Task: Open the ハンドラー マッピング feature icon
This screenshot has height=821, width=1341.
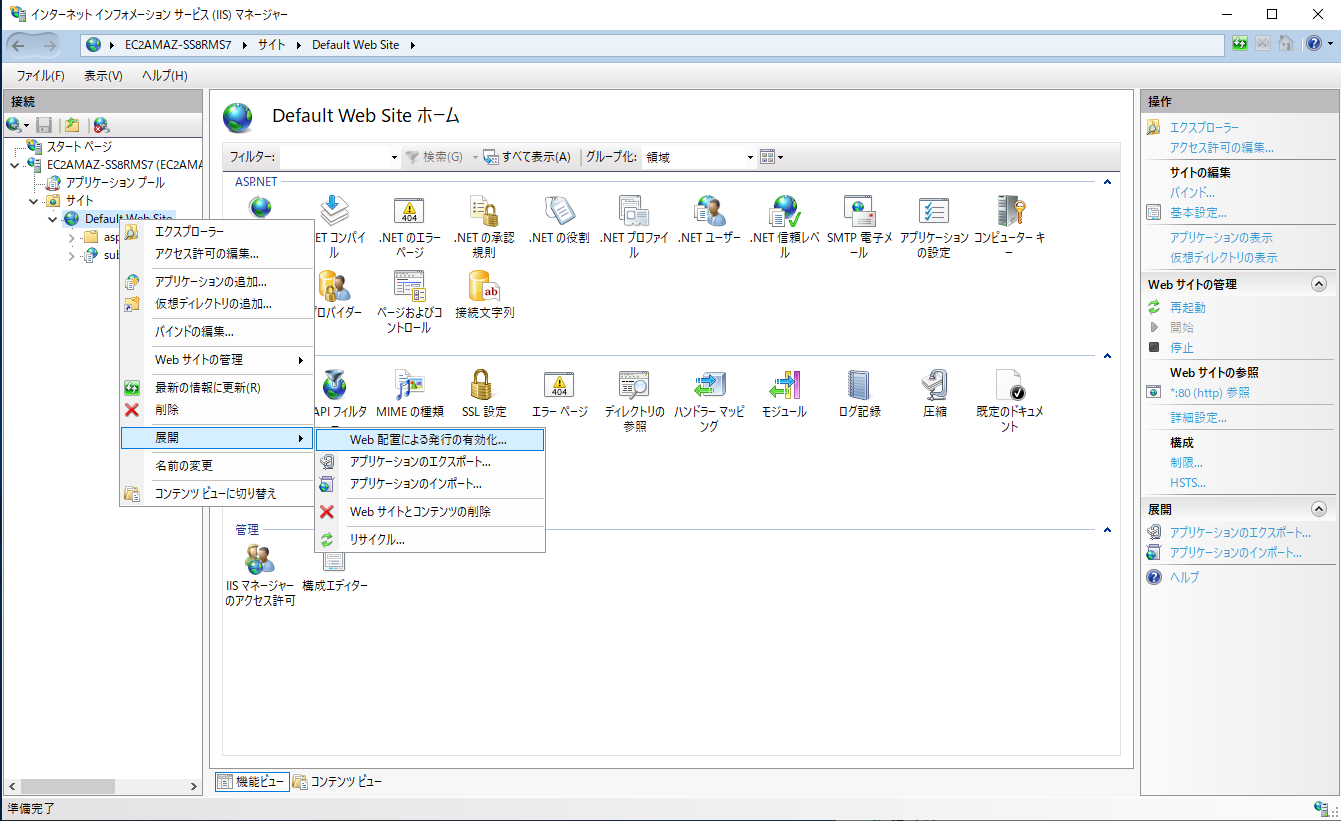Action: [x=709, y=385]
